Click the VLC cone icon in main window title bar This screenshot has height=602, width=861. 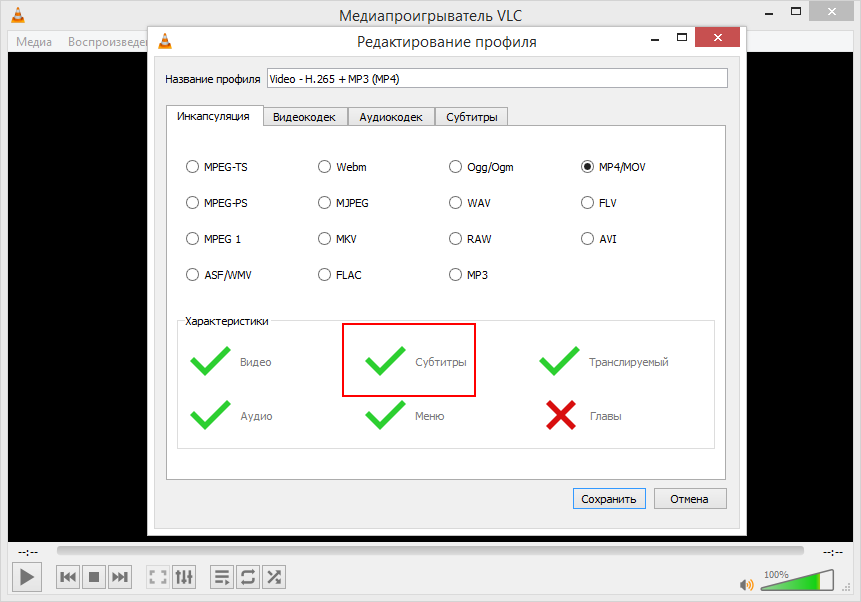(x=18, y=15)
